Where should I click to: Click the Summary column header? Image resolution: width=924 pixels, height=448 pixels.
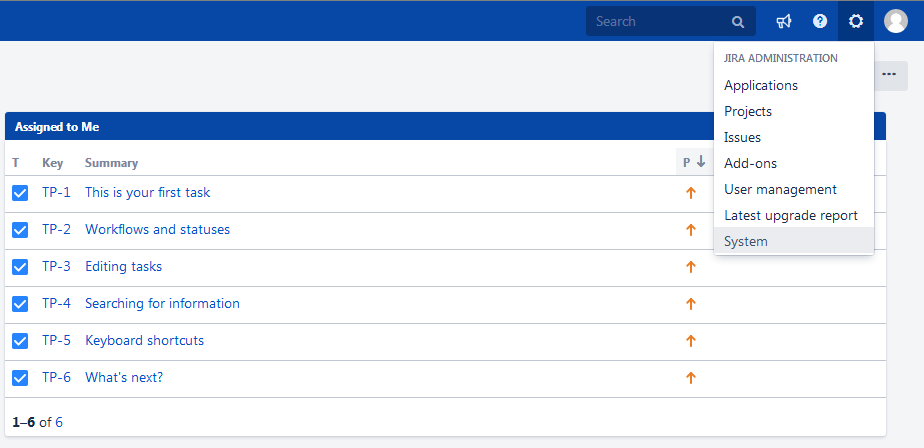111,163
